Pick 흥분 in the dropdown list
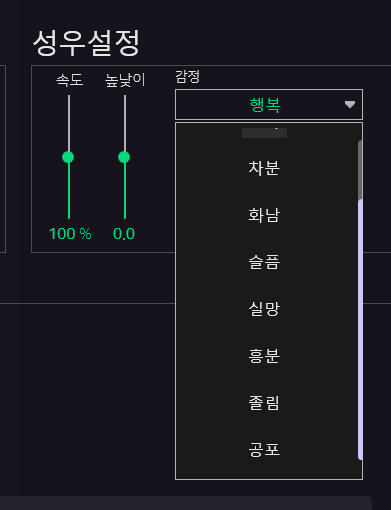 (x=264, y=356)
